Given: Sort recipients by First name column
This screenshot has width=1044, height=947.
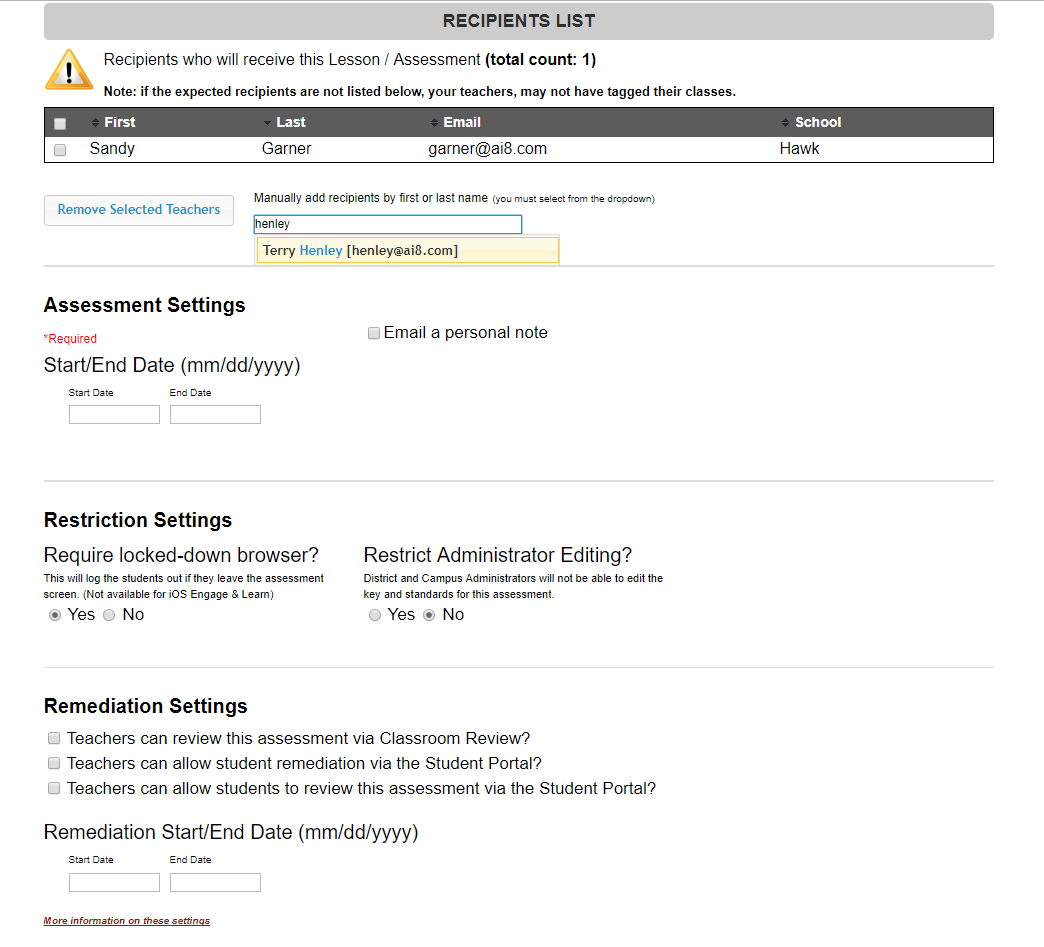Looking at the screenshot, I should click(x=119, y=122).
